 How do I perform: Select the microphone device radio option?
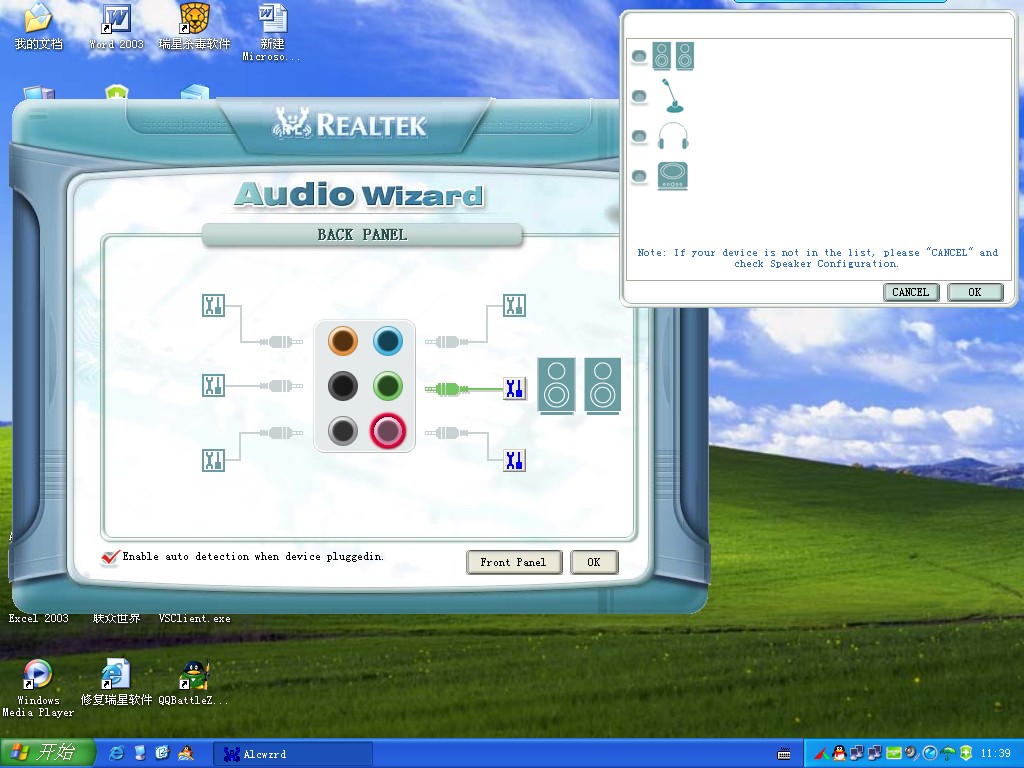tap(639, 97)
